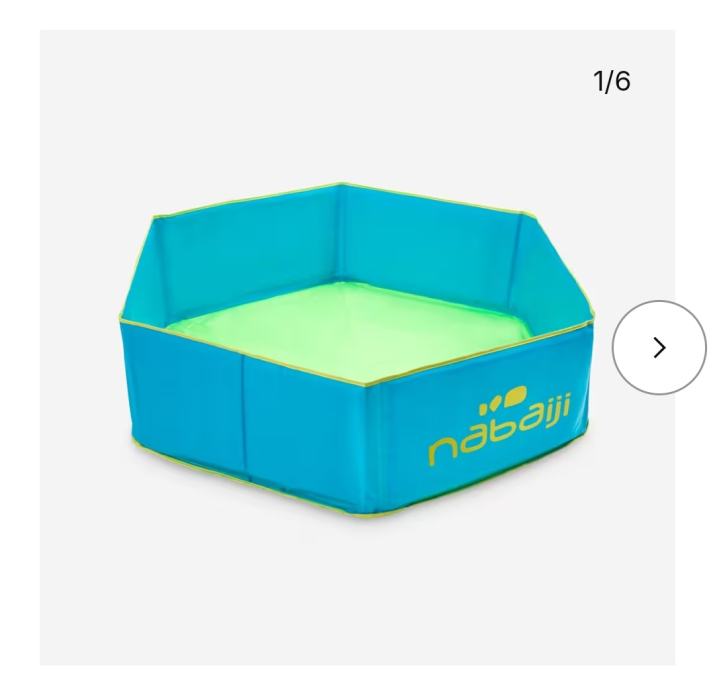Click the nabaiji emblem above the wordmark
715x690 pixels.
click(503, 399)
